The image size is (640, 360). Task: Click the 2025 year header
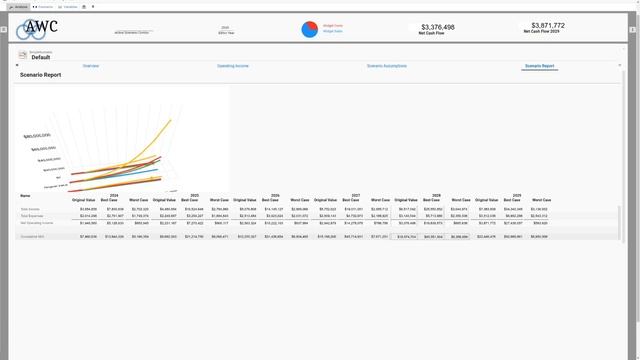point(195,196)
